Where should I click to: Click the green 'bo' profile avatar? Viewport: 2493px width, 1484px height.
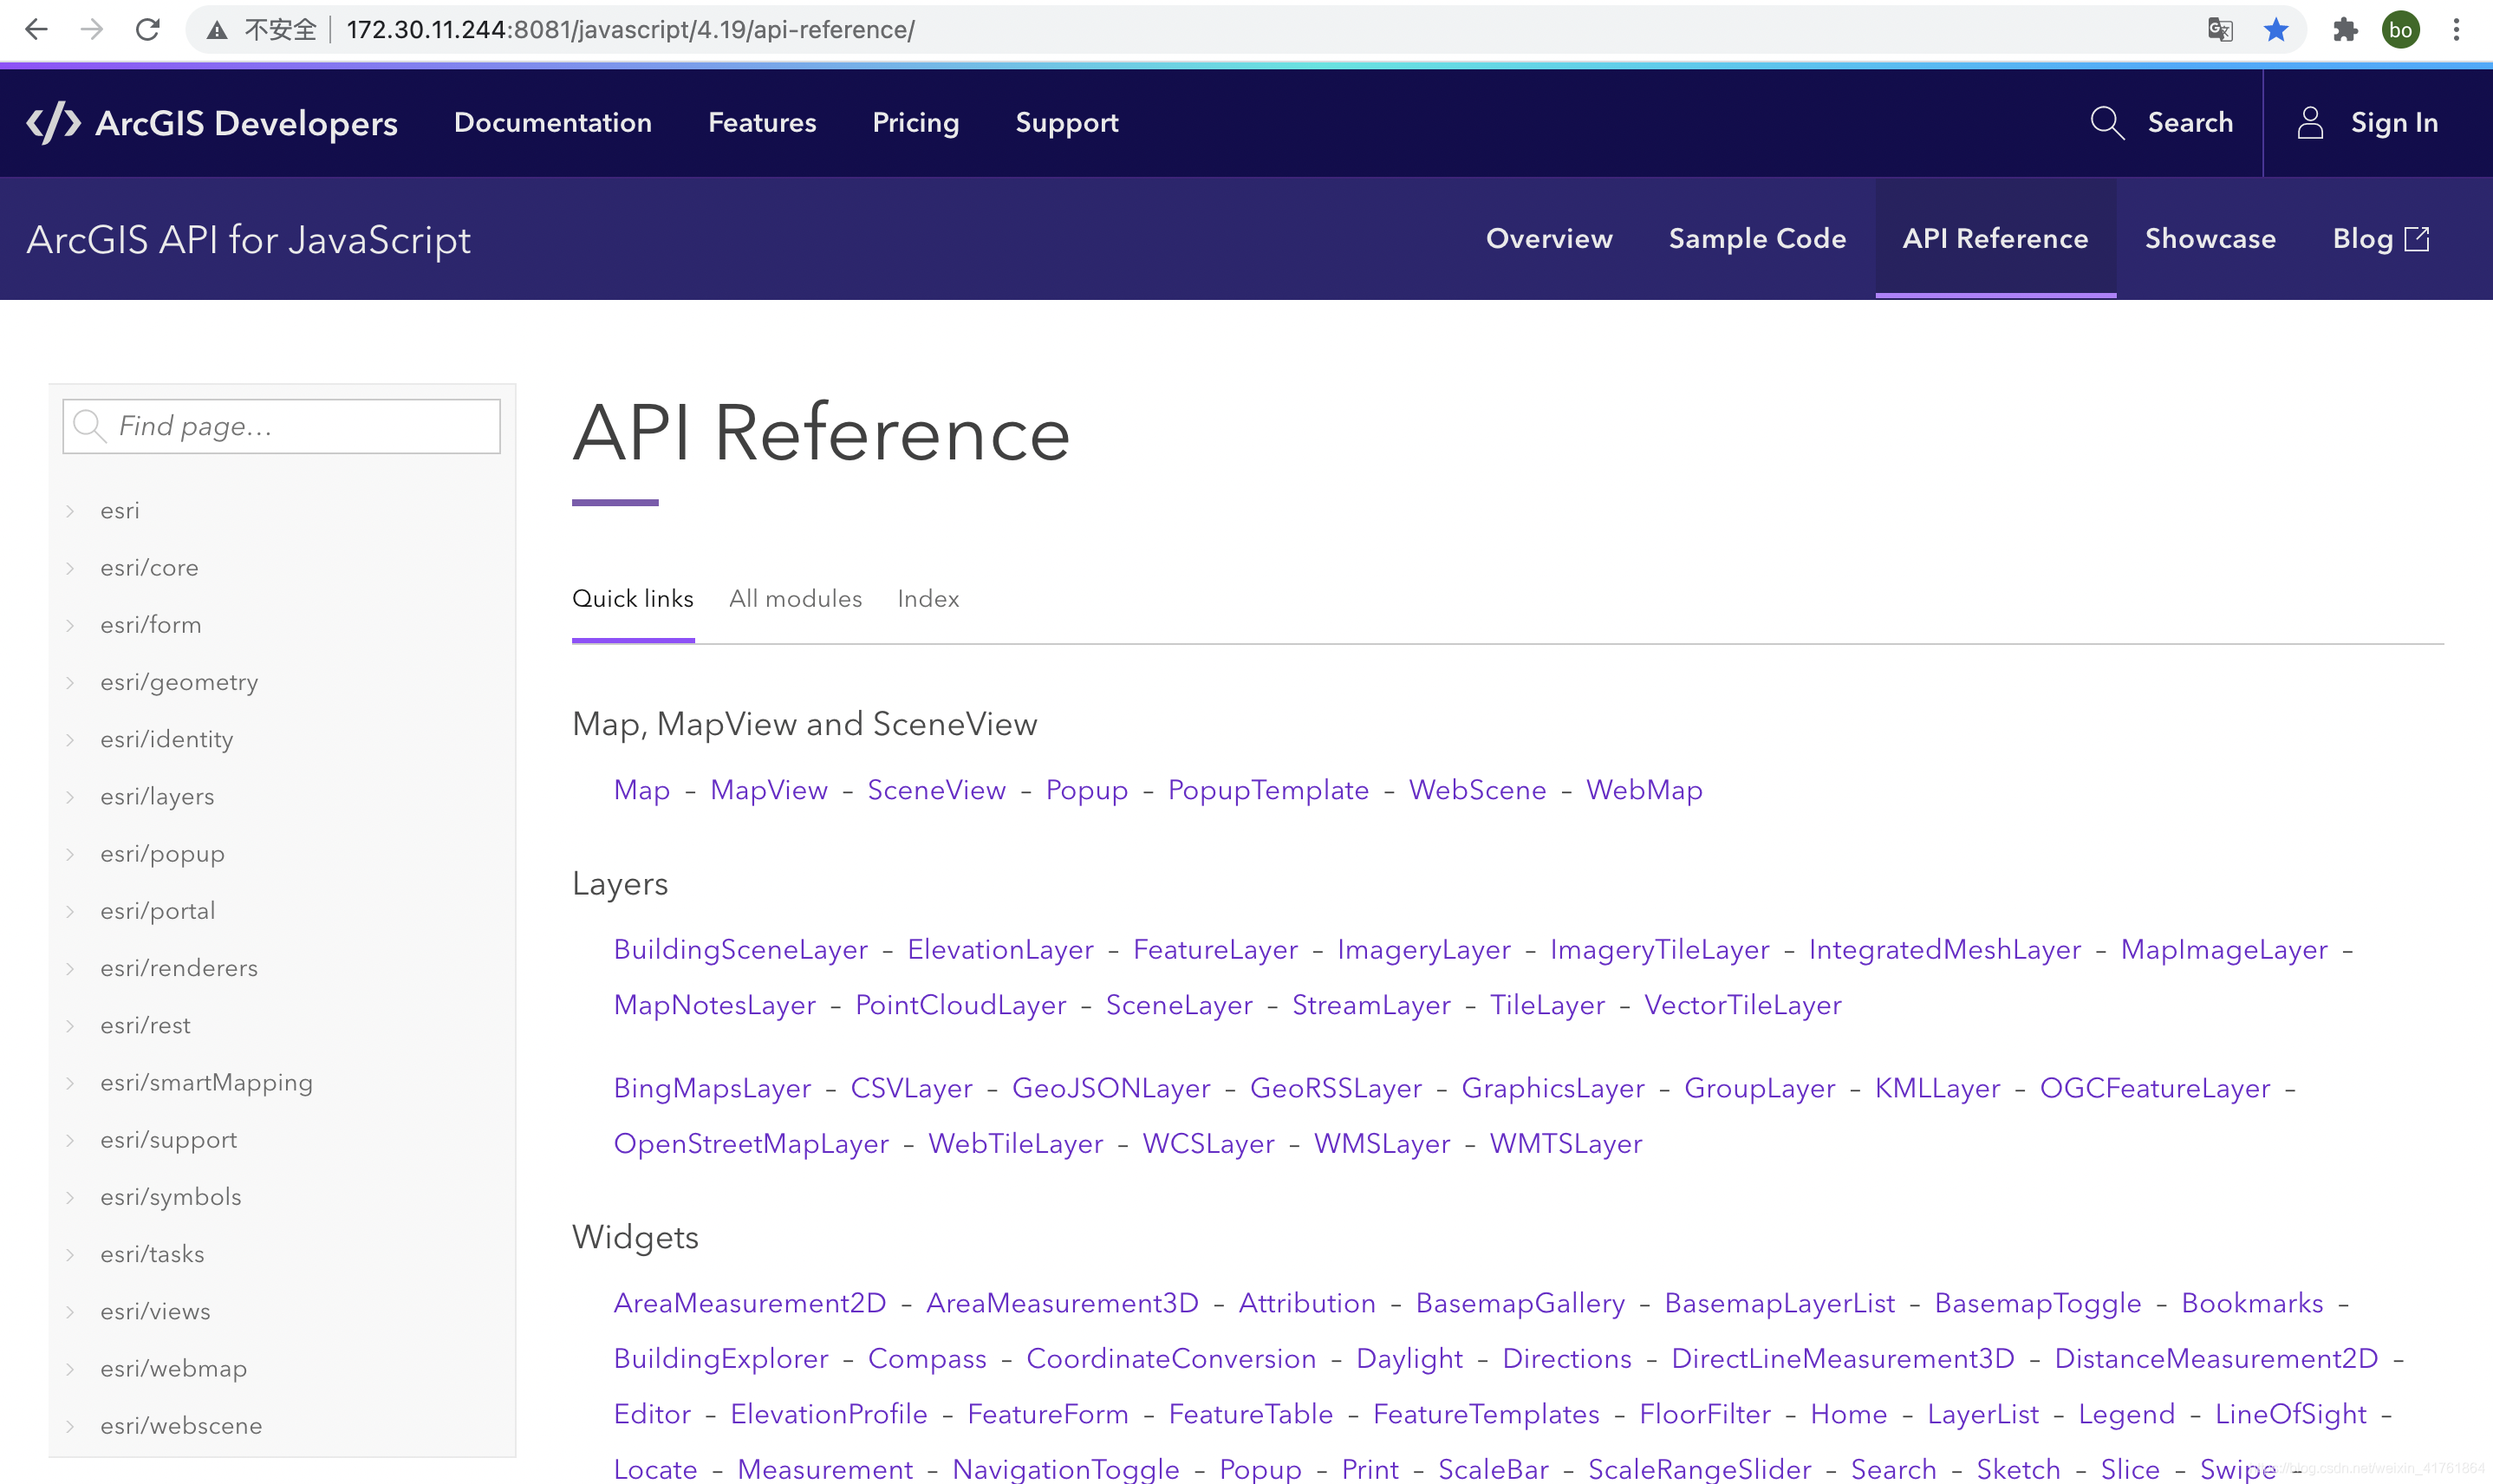2400,29
